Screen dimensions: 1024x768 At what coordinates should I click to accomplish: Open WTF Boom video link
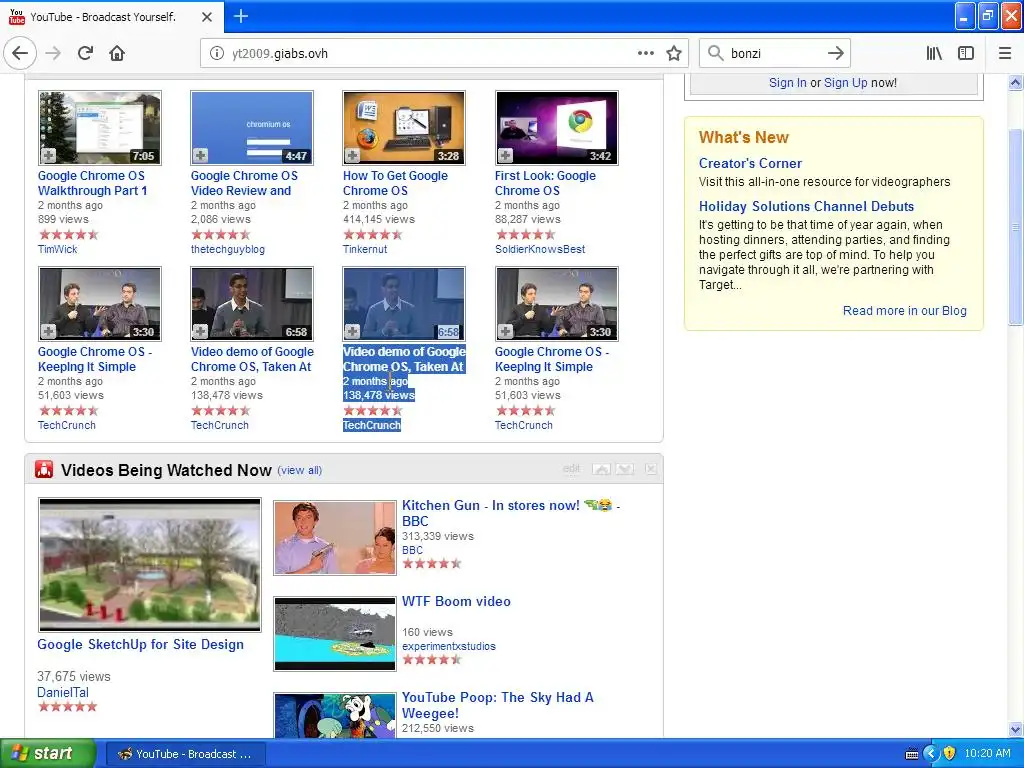tap(456, 601)
